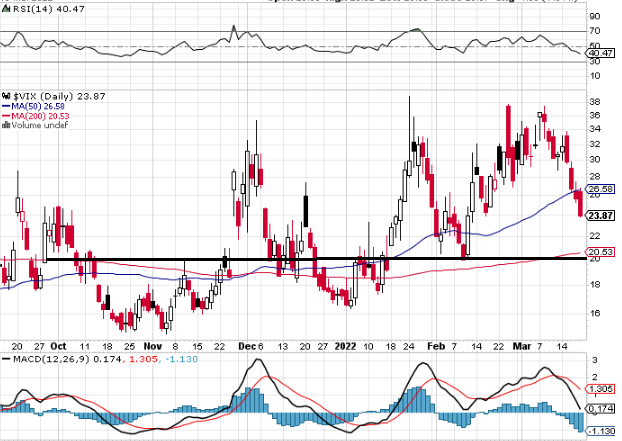Click the blue MA(50) legend line marker

click(x=6, y=106)
